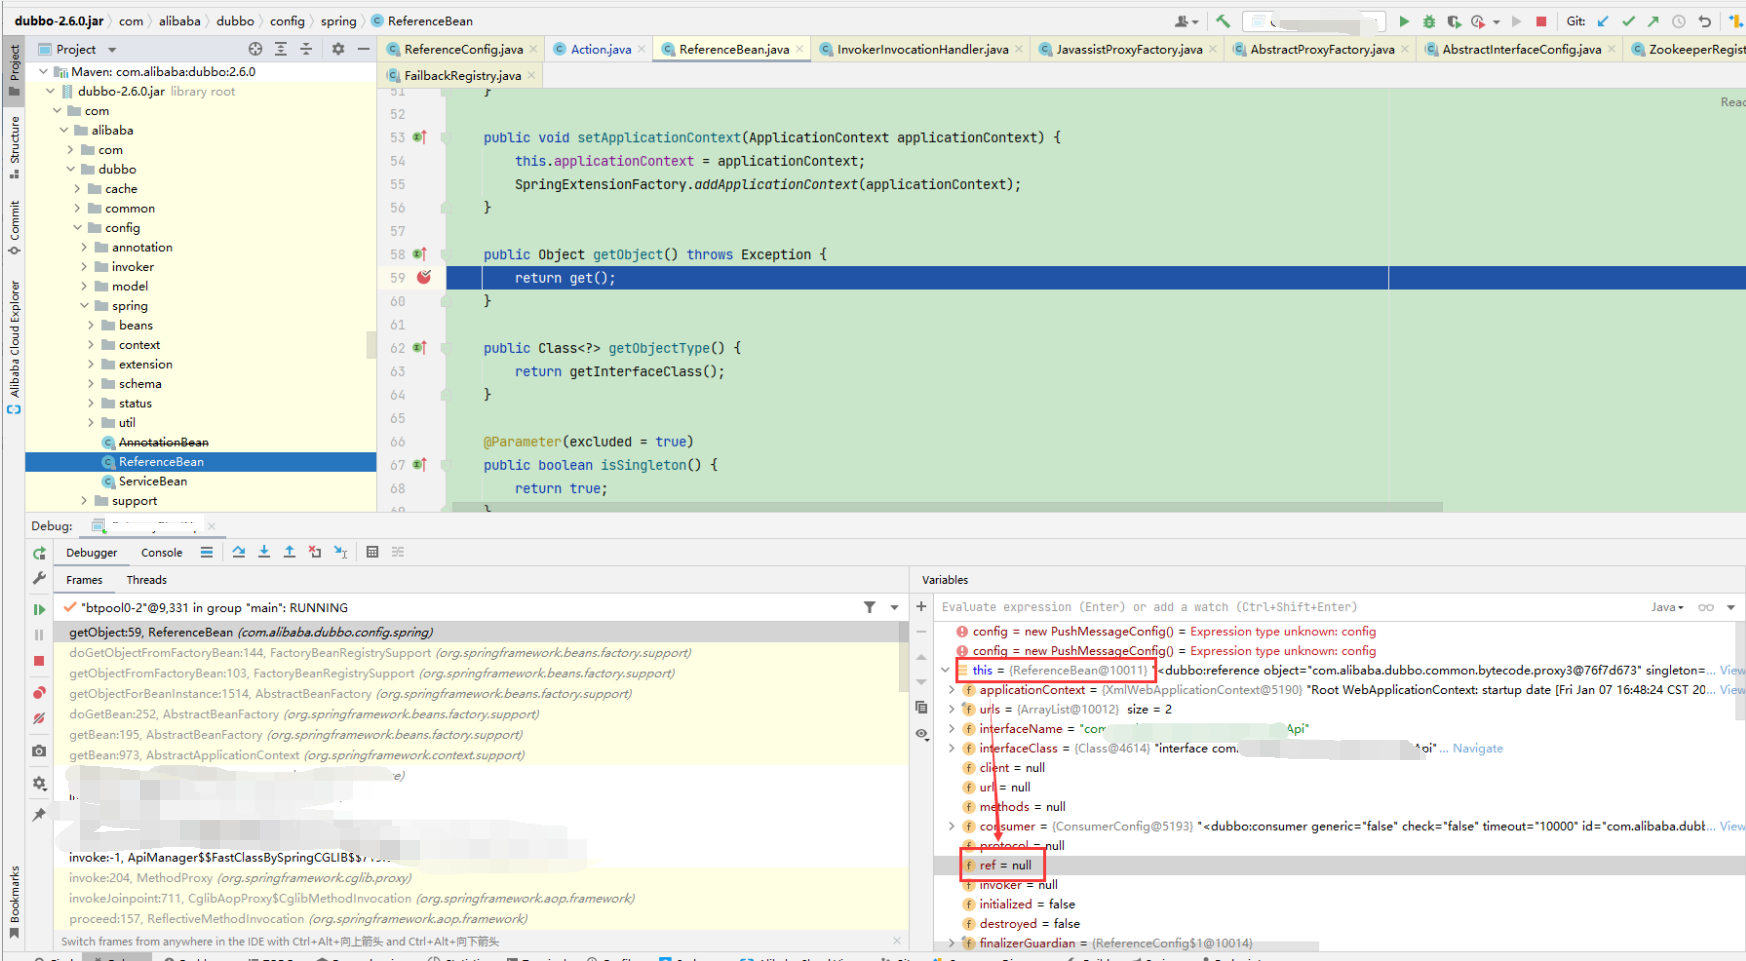Switch to ReferenceConfig.java tab
The image size is (1746, 961).
click(464, 49)
